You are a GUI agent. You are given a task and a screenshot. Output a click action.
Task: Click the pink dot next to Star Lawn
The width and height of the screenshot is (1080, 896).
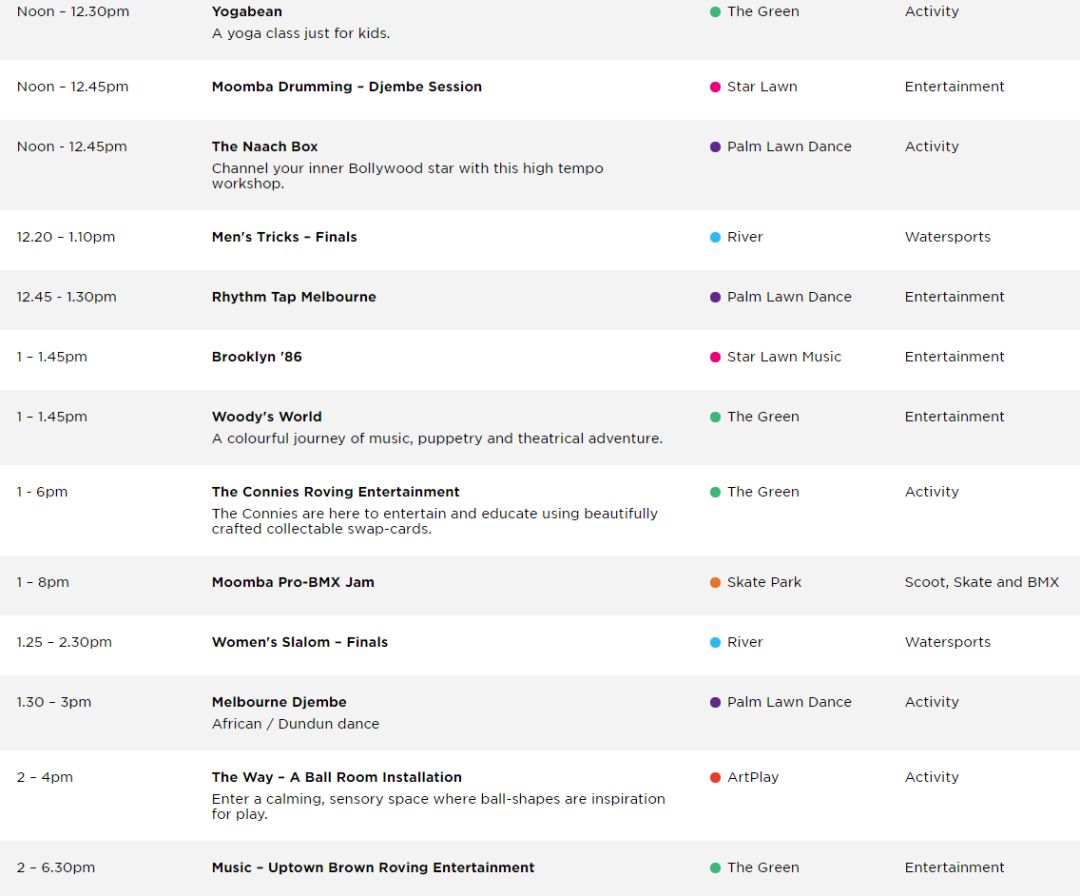(x=715, y=87)
